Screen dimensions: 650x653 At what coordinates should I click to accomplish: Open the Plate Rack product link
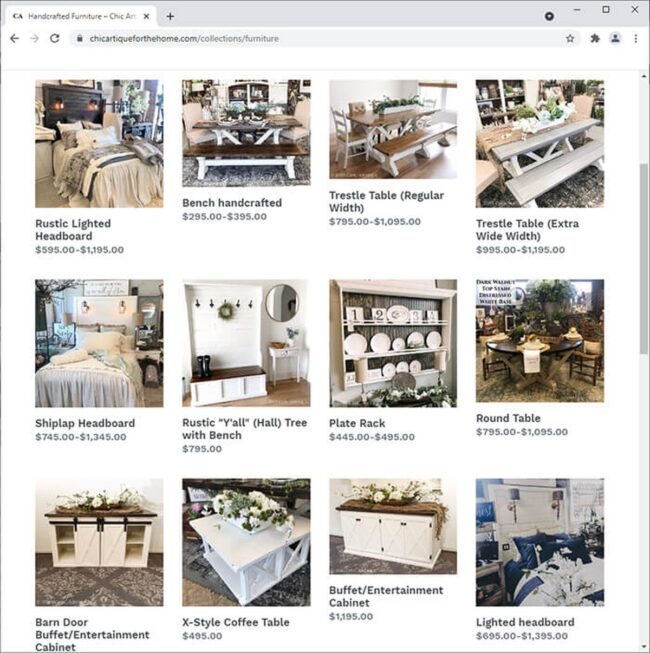click(x=357, y=423)
